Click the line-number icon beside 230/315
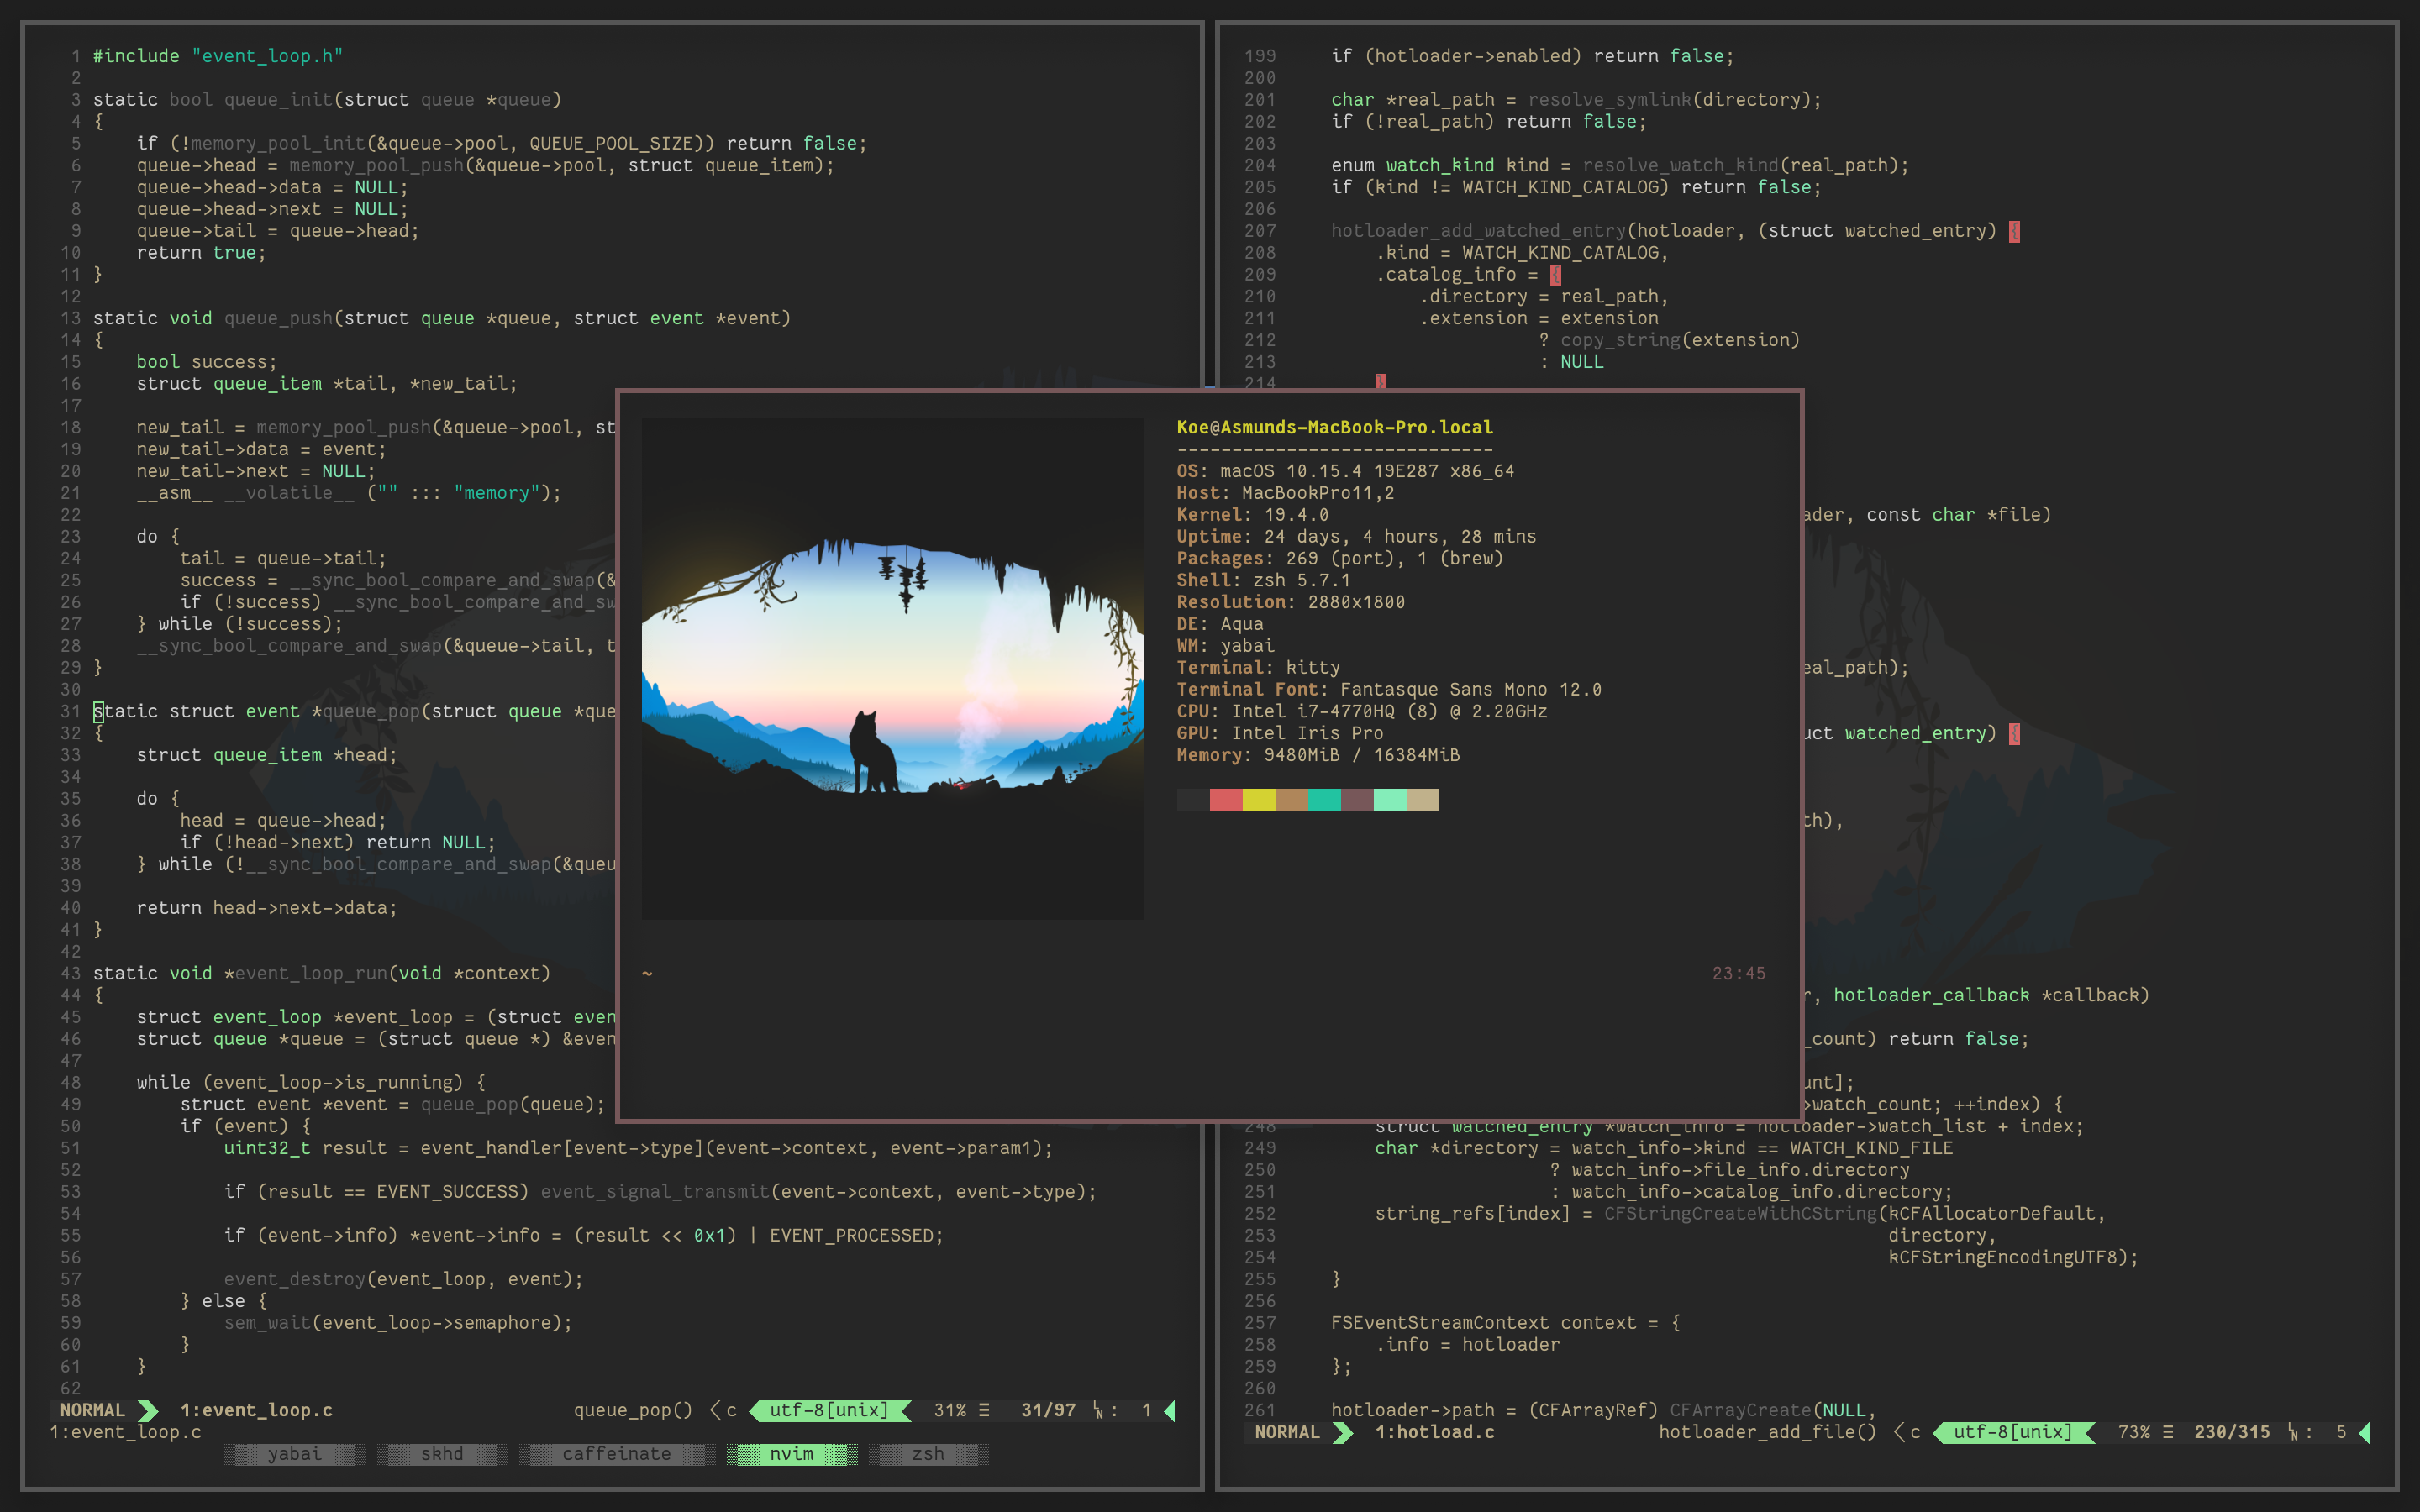2420x1512 pixels. (x=2293, y=1432)
